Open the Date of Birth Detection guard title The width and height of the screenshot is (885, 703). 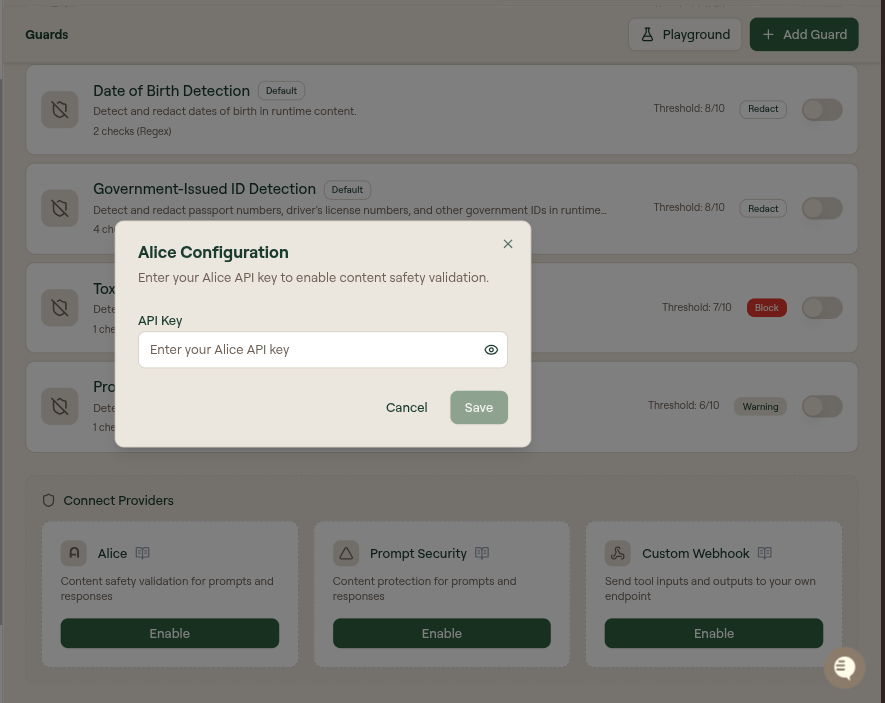click(x=172, y=91)
